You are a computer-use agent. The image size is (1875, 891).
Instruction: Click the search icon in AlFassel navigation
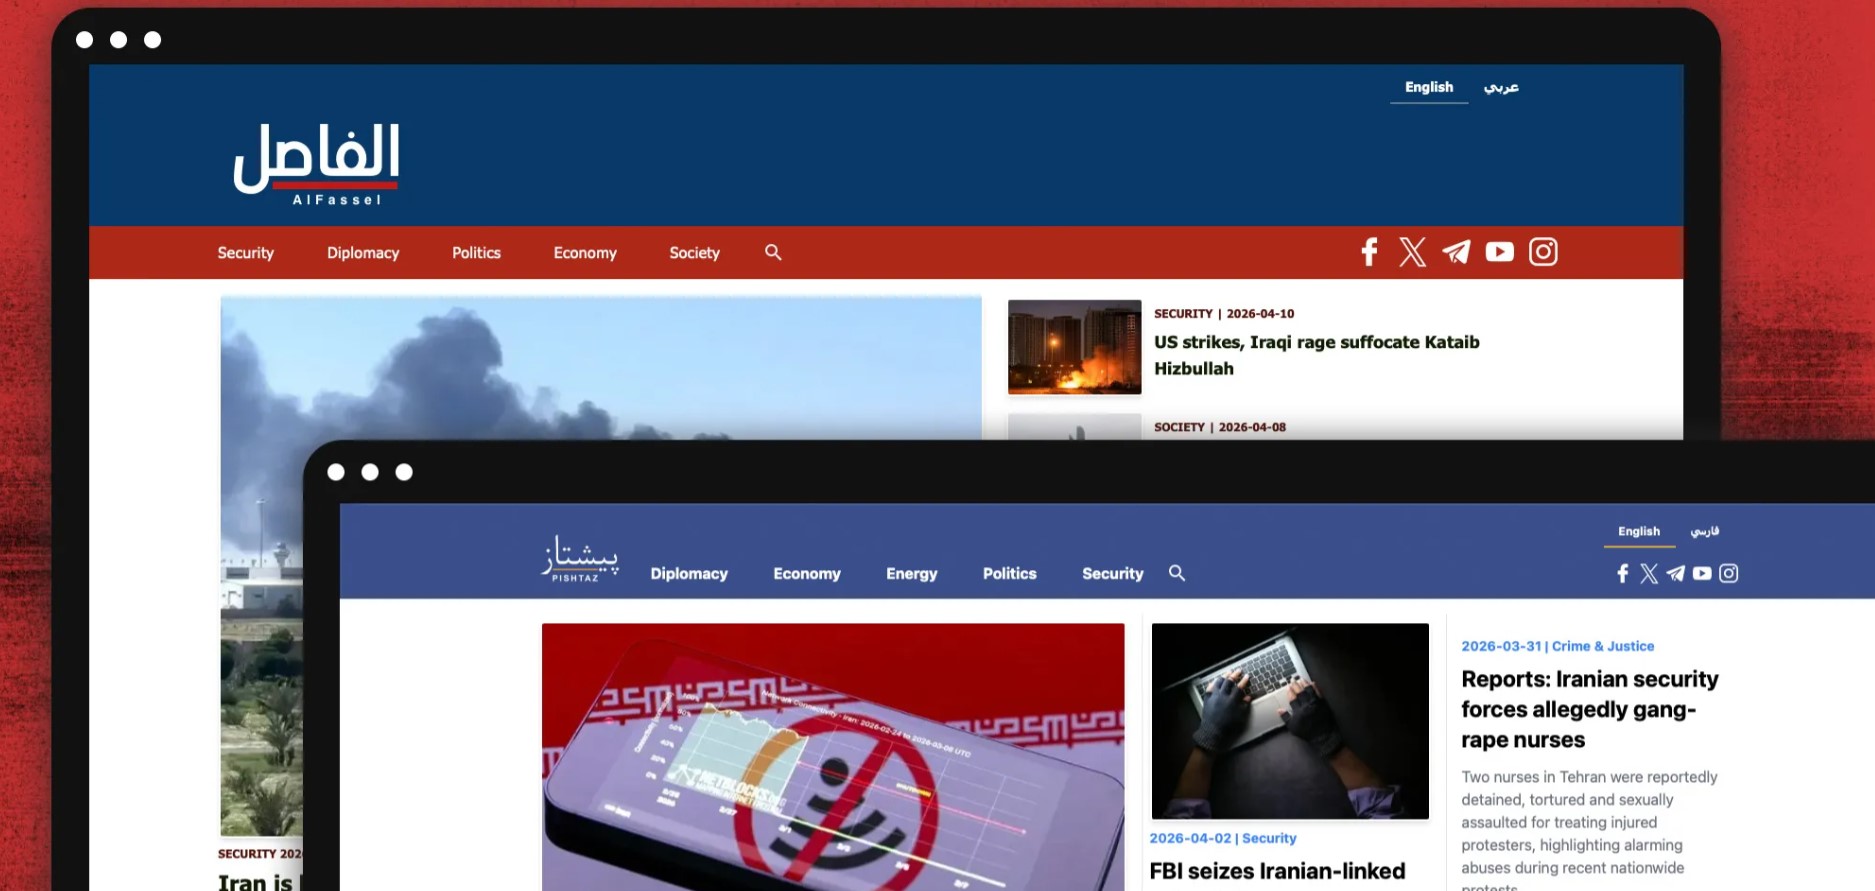[773, 252]
